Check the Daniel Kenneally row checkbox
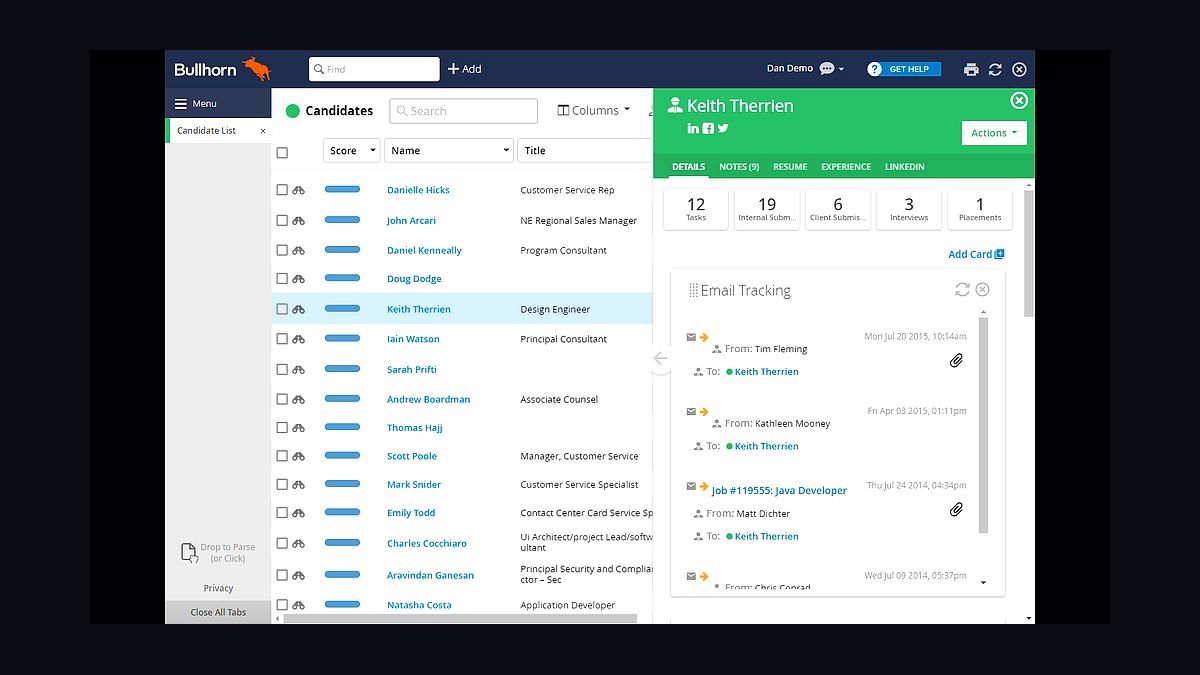The image size is (1200, 675). tap(282, 250)
